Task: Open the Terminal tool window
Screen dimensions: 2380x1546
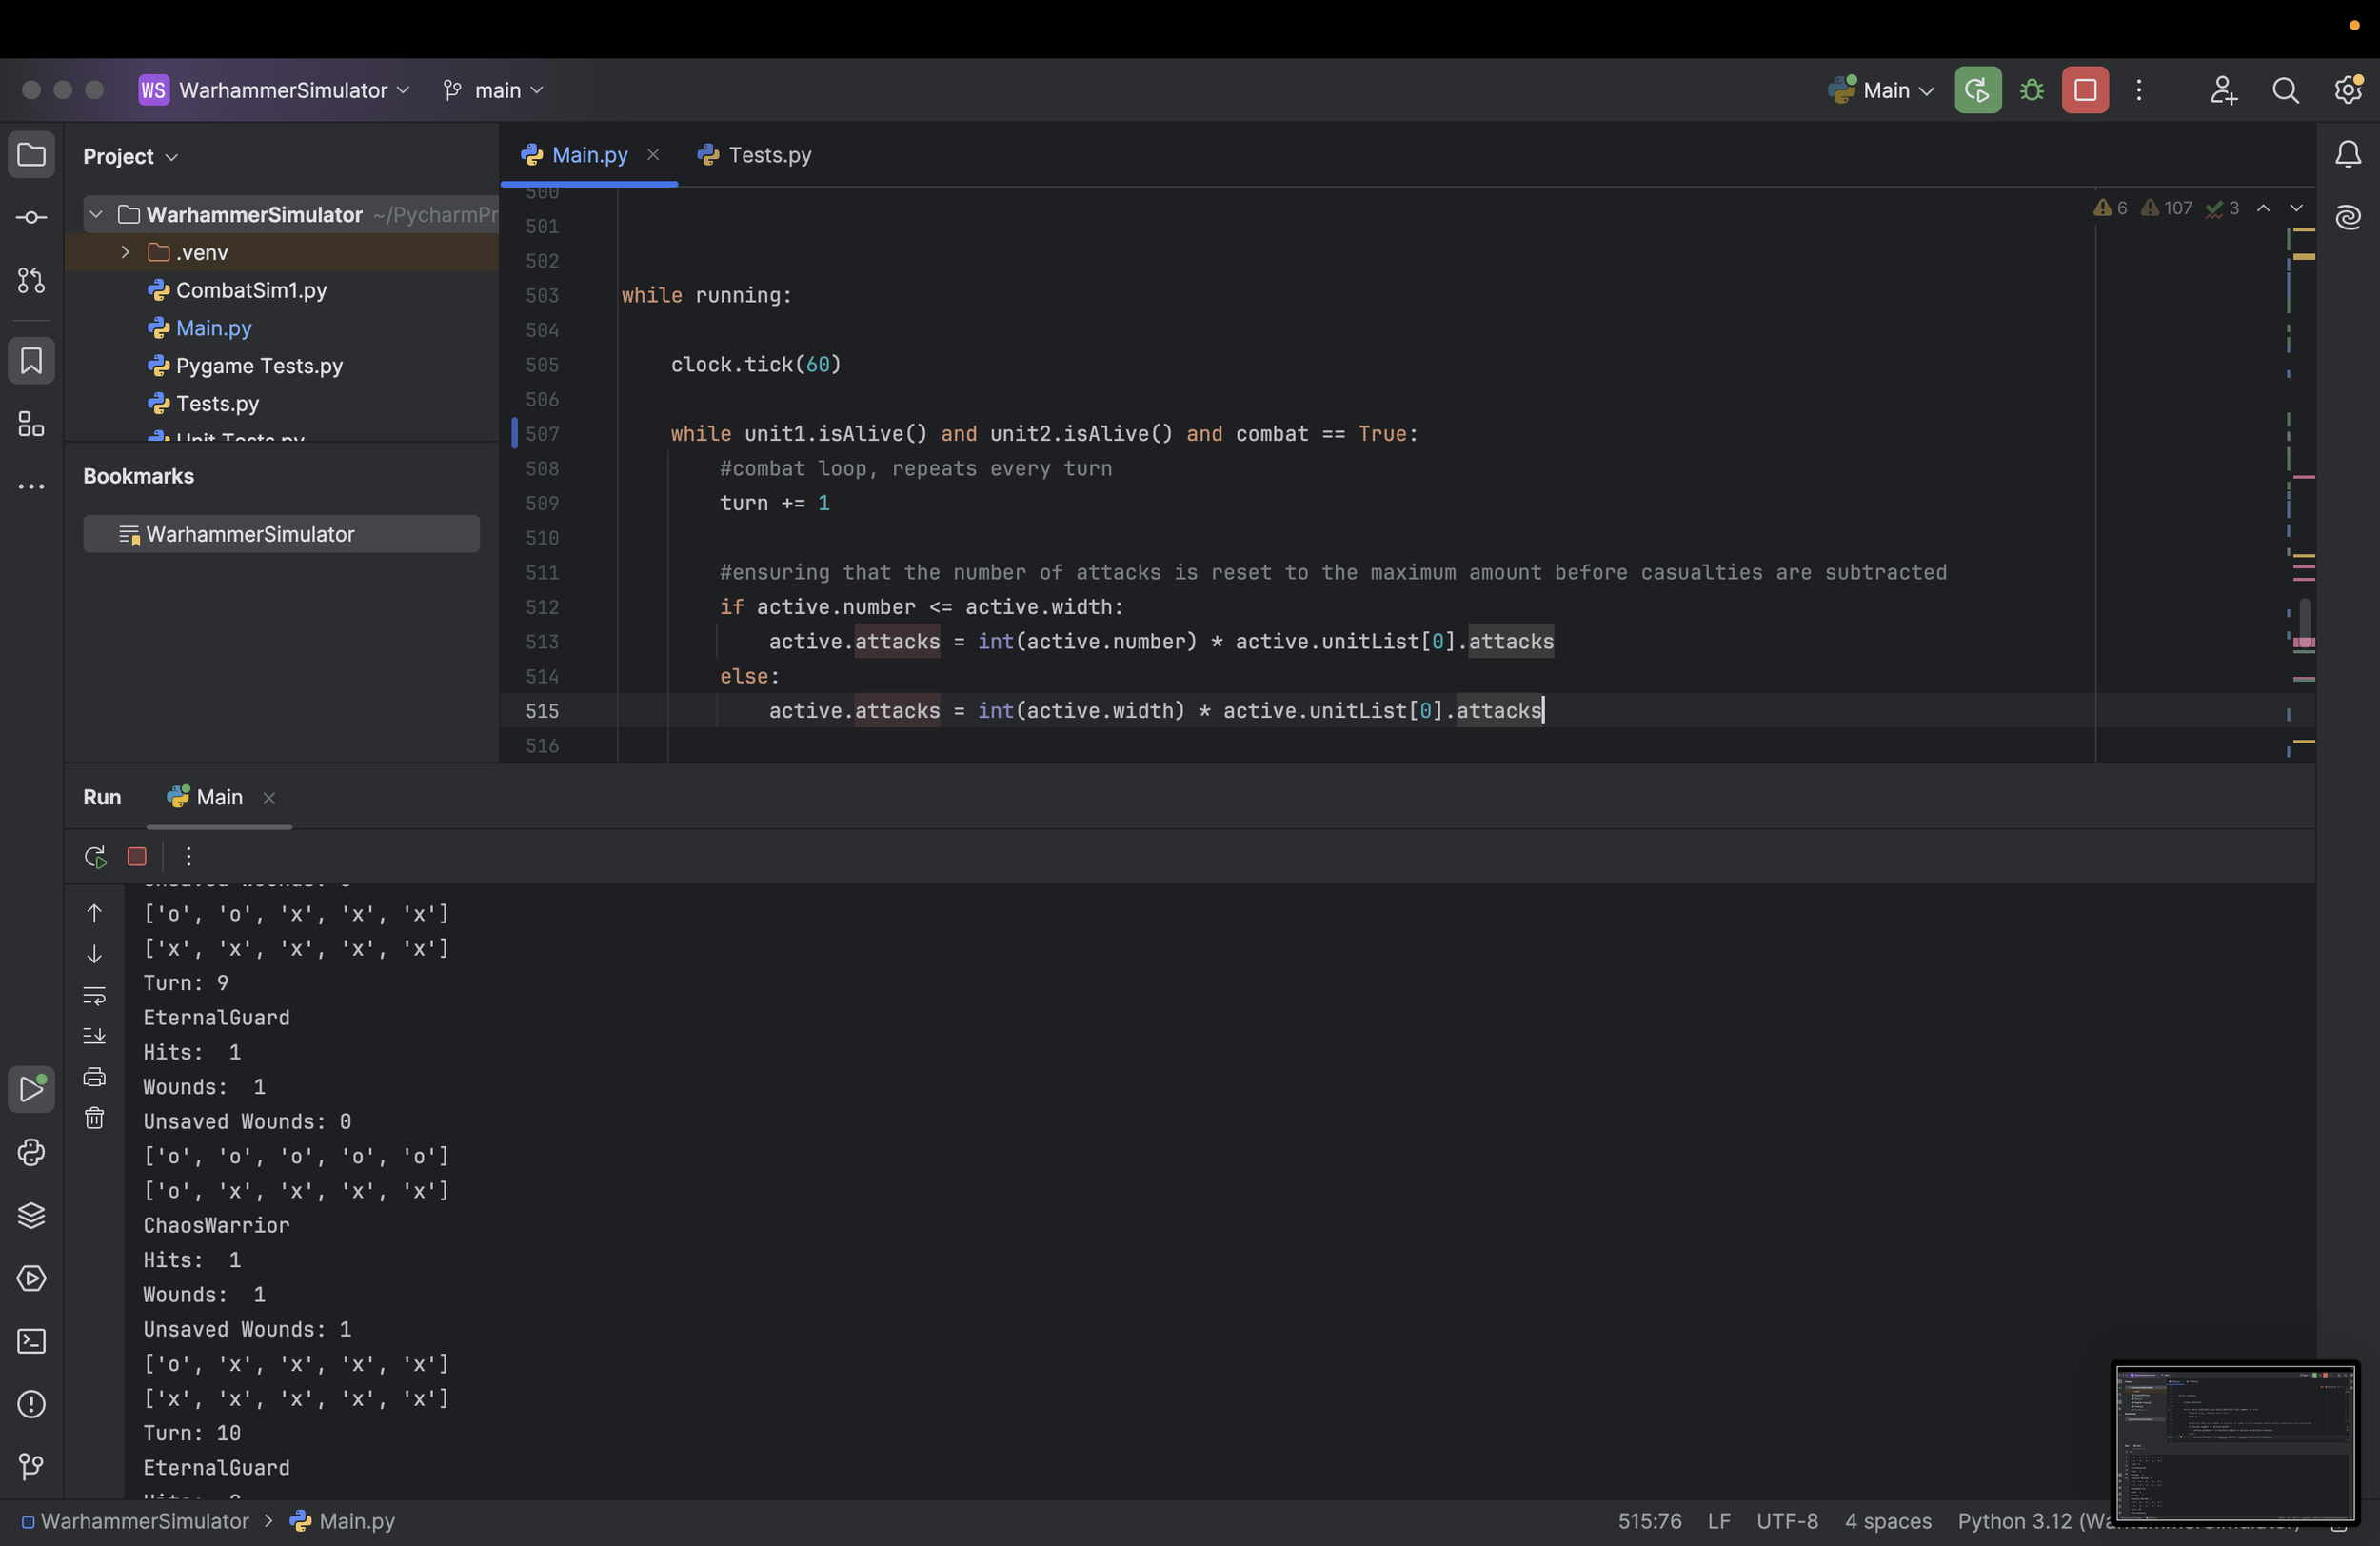Action: tap(31, 1341)
